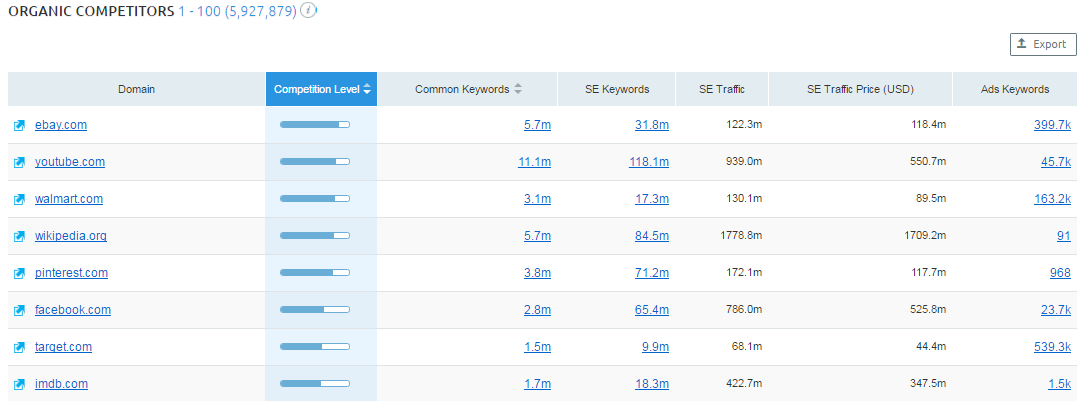Open wikipedia.org SE keywords 84.5m
The height and width of the screenshot is (401, 1079).
click(x=652, y=236)
